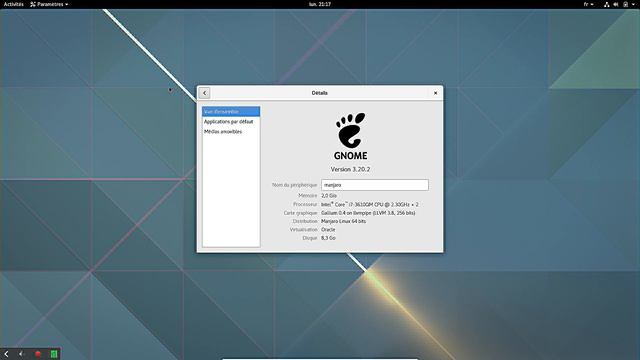Open the volume icon in top bar
Image resolution: width=640 pixels, height=360 pixels.
click(616, 4)
